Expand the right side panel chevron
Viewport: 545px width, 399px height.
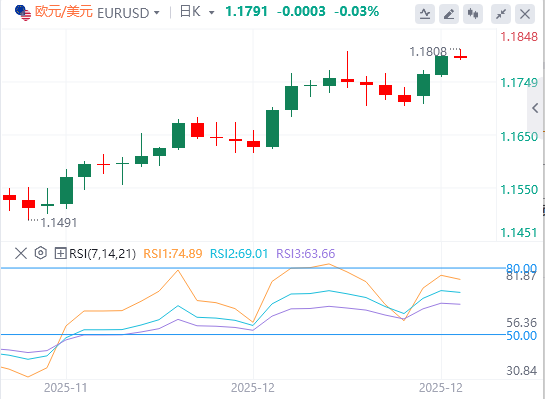point(536,108)
